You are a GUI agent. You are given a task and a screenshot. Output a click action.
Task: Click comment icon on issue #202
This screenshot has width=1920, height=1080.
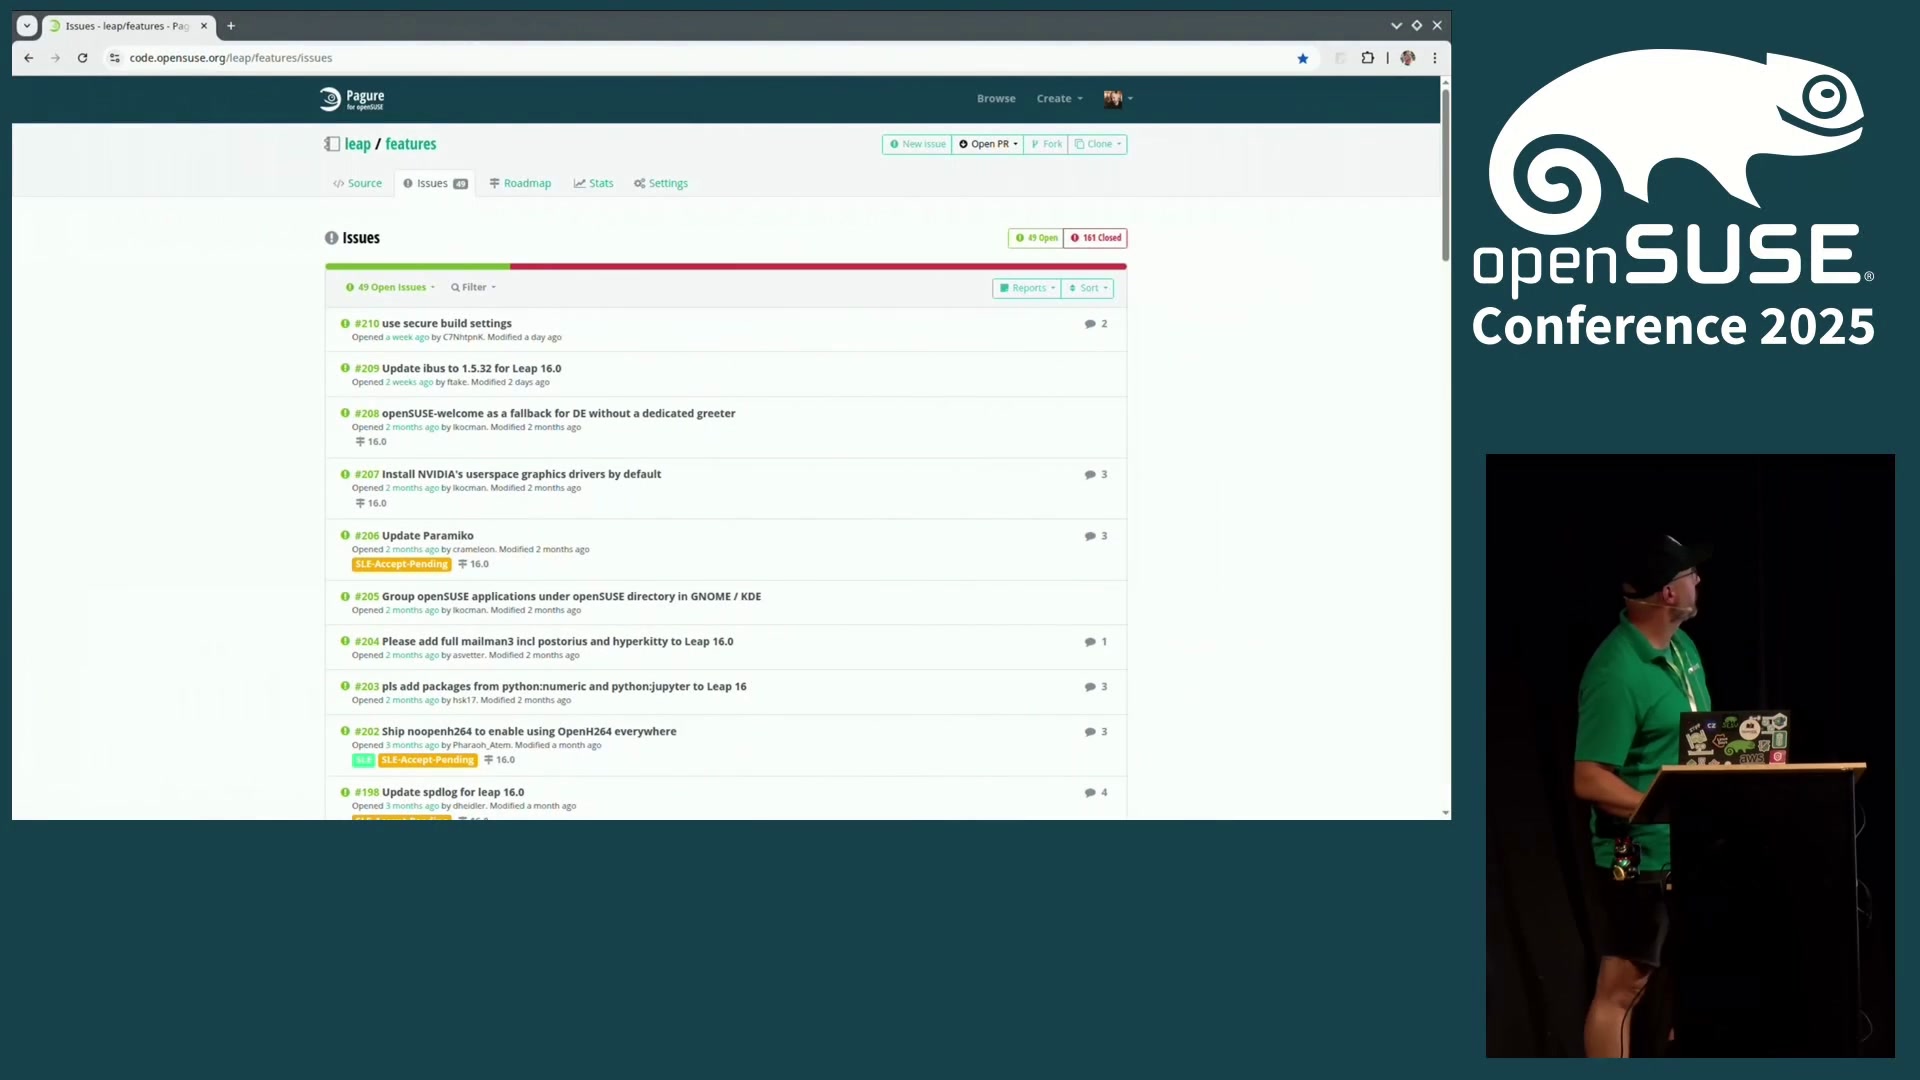(1090, 732)
